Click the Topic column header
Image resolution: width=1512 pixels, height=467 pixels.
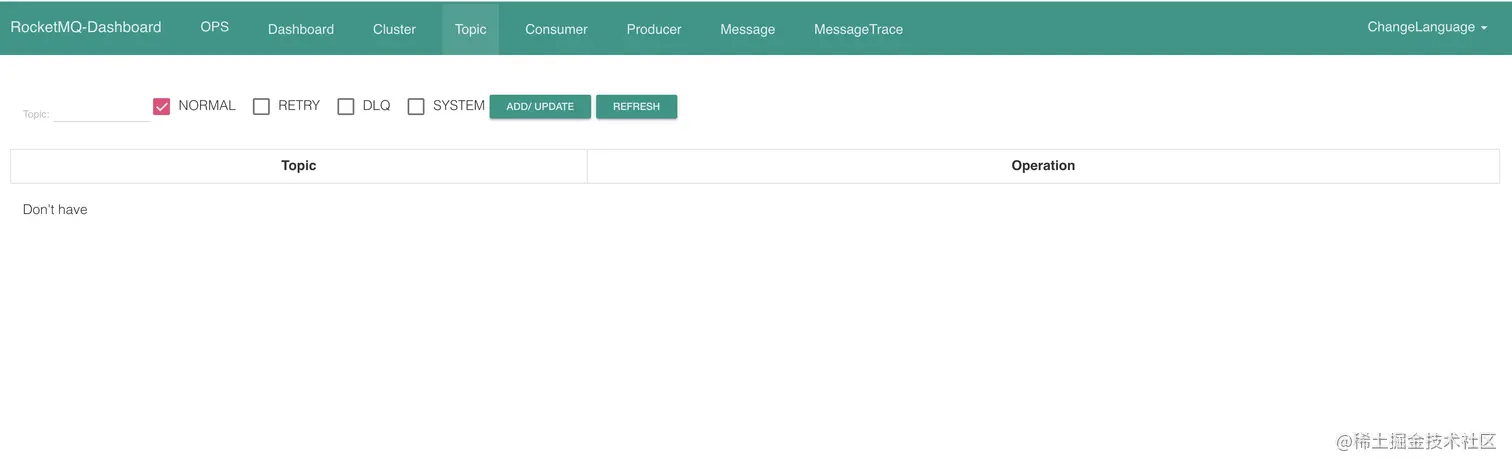coord(299,166)
